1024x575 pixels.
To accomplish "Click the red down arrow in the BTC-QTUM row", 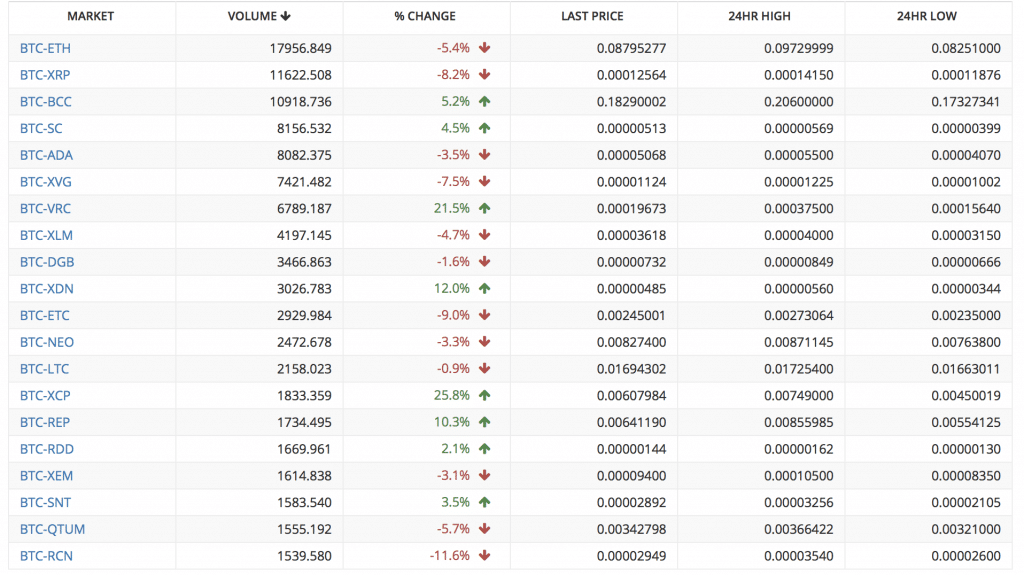I will point(485,529).
